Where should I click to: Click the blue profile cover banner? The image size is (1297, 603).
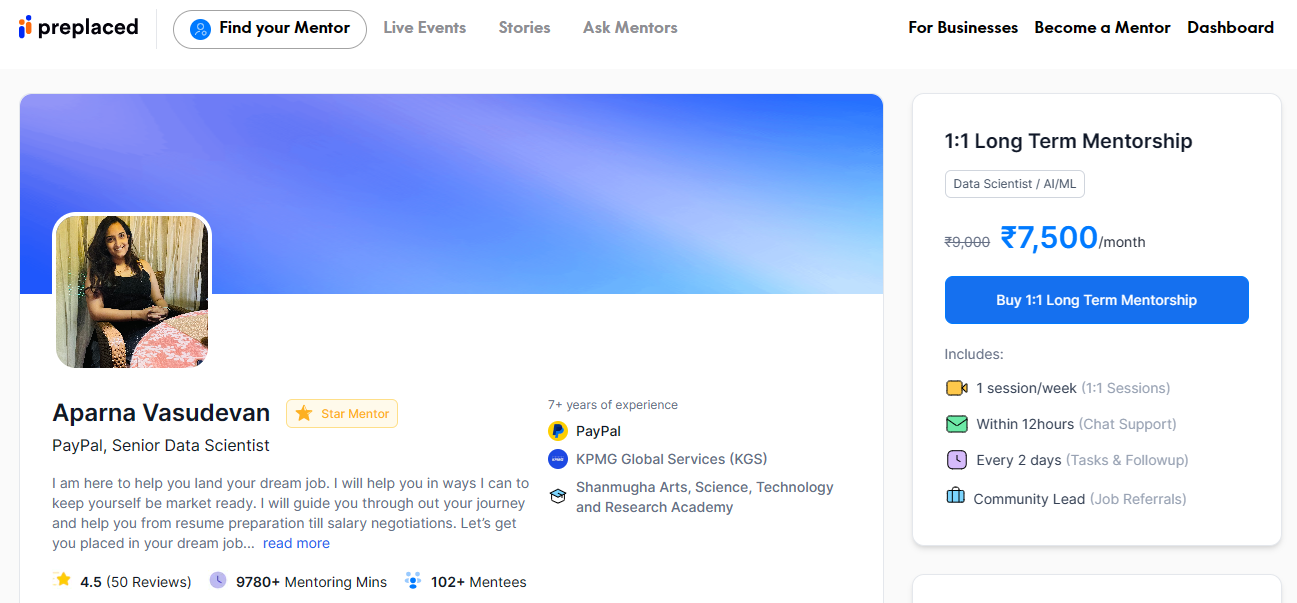(x=451, y=194)
